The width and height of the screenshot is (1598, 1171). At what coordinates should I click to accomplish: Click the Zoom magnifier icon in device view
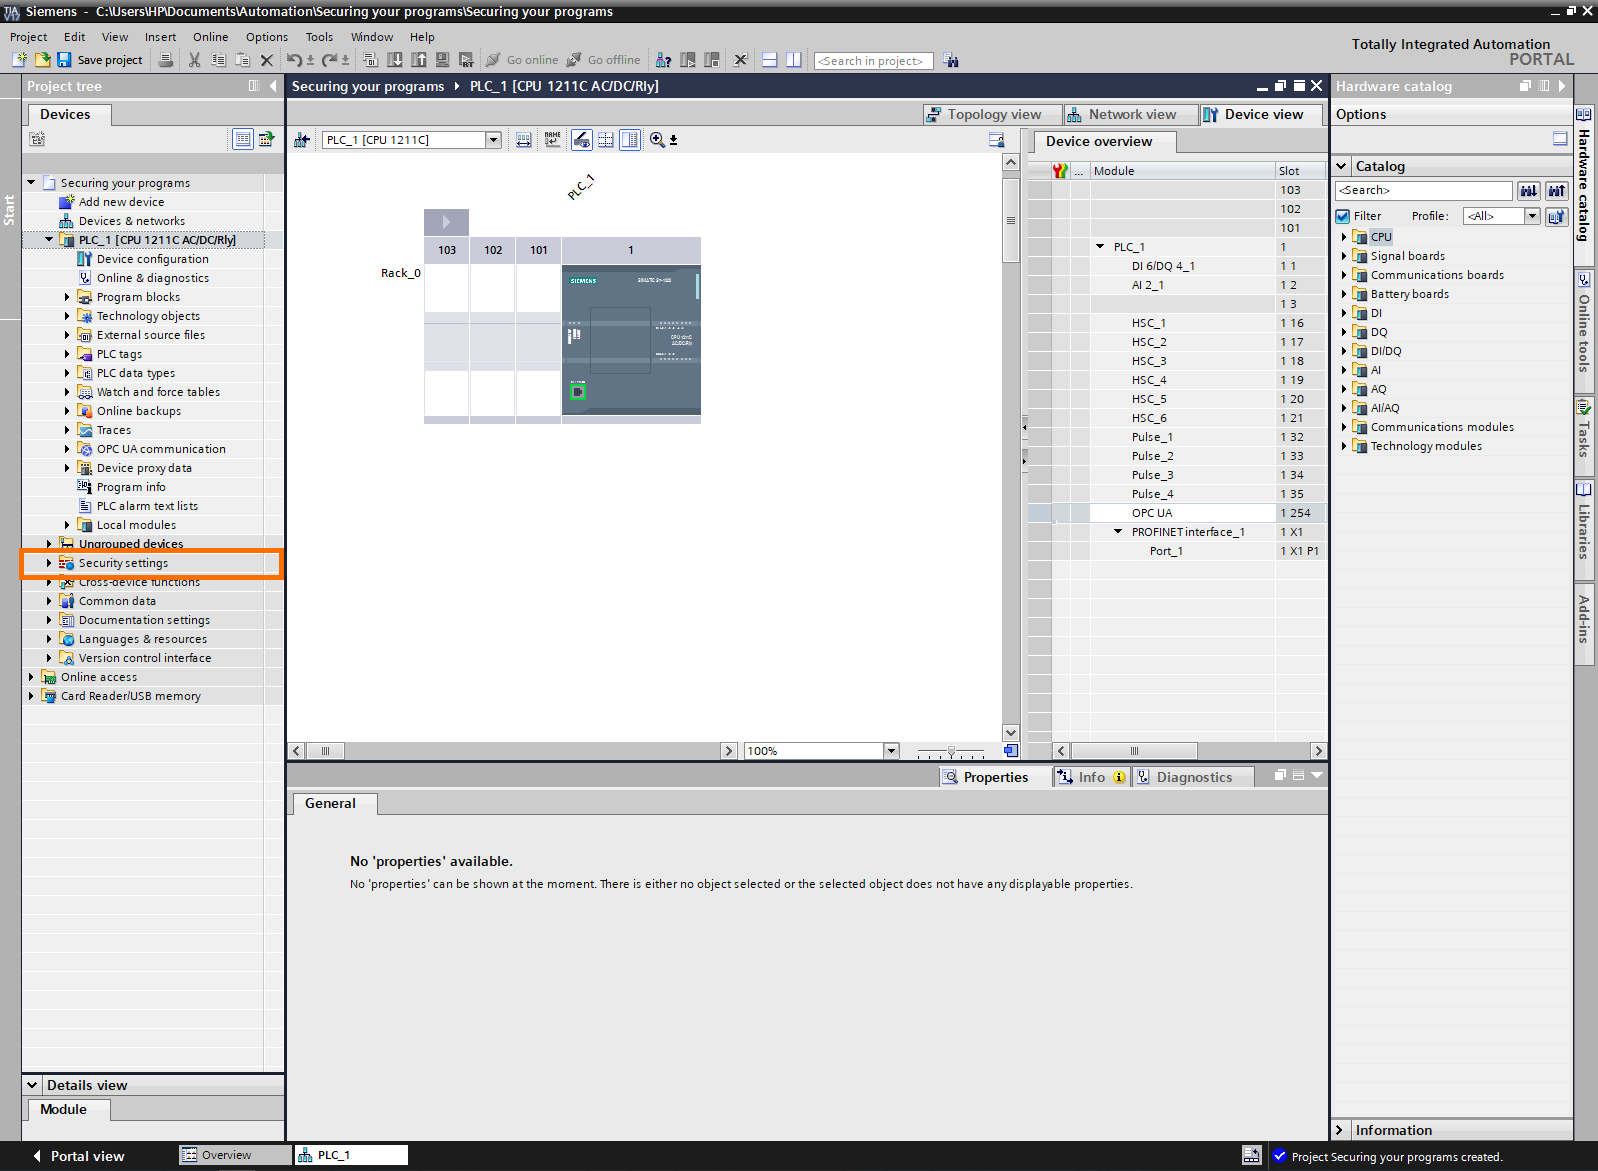click(x=657, y=140)
